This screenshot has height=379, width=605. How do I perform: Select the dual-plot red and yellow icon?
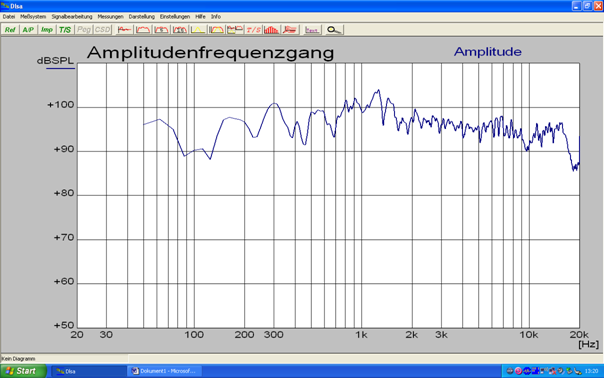pyautogui.click(x=235, y=30)
